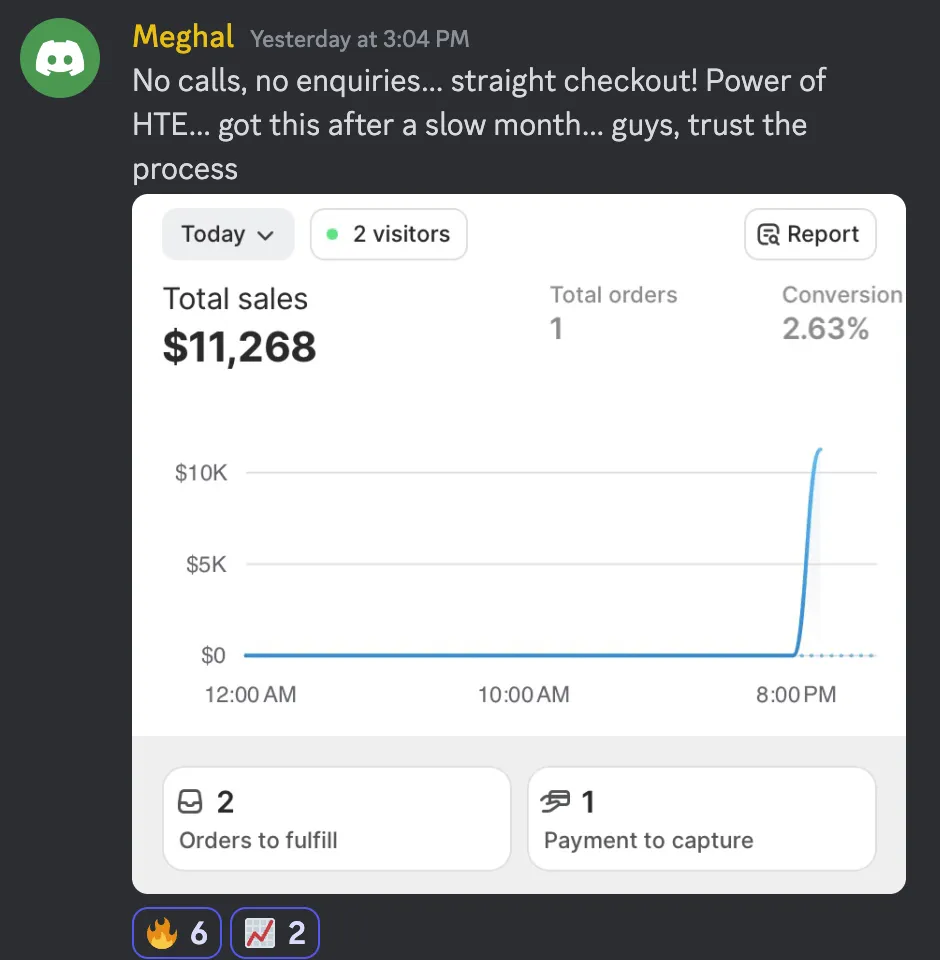
Task: Open the 2 visitors live view
Action: click(x=389, y=234)
